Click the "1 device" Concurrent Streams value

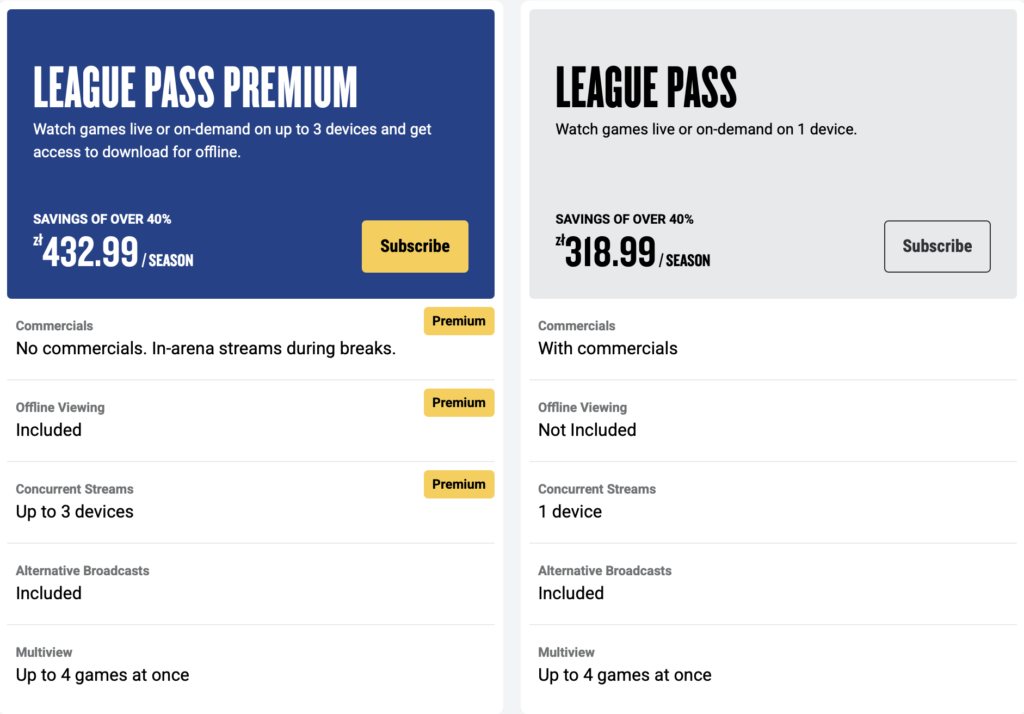click(570, 511)
